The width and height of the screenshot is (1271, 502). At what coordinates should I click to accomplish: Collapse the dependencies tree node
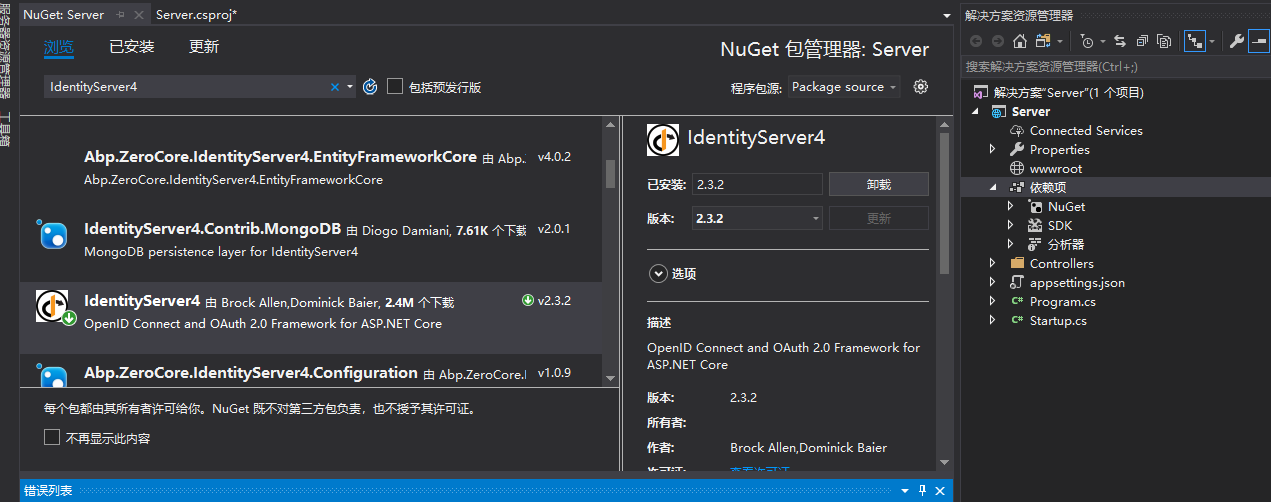[992, 187]
